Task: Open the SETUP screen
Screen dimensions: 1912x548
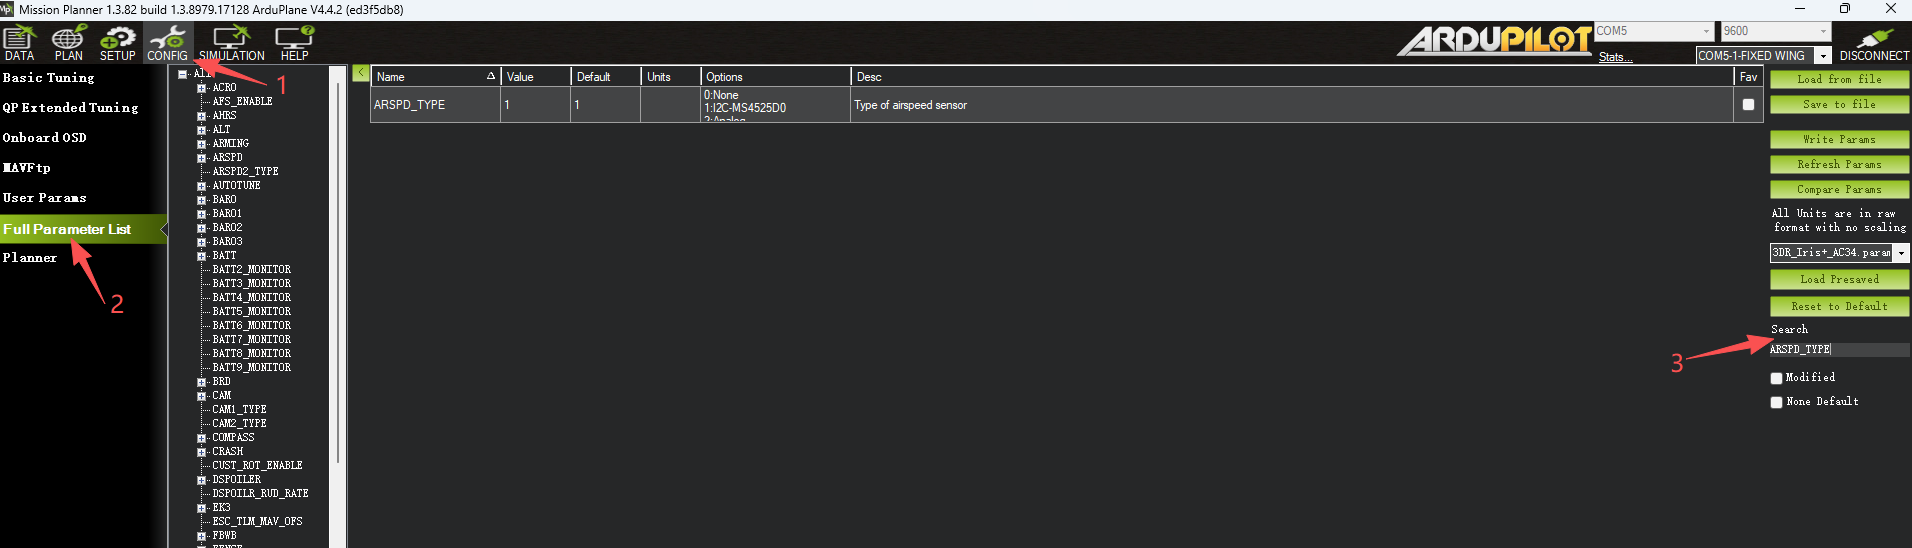Action: [x=117, y=43]
